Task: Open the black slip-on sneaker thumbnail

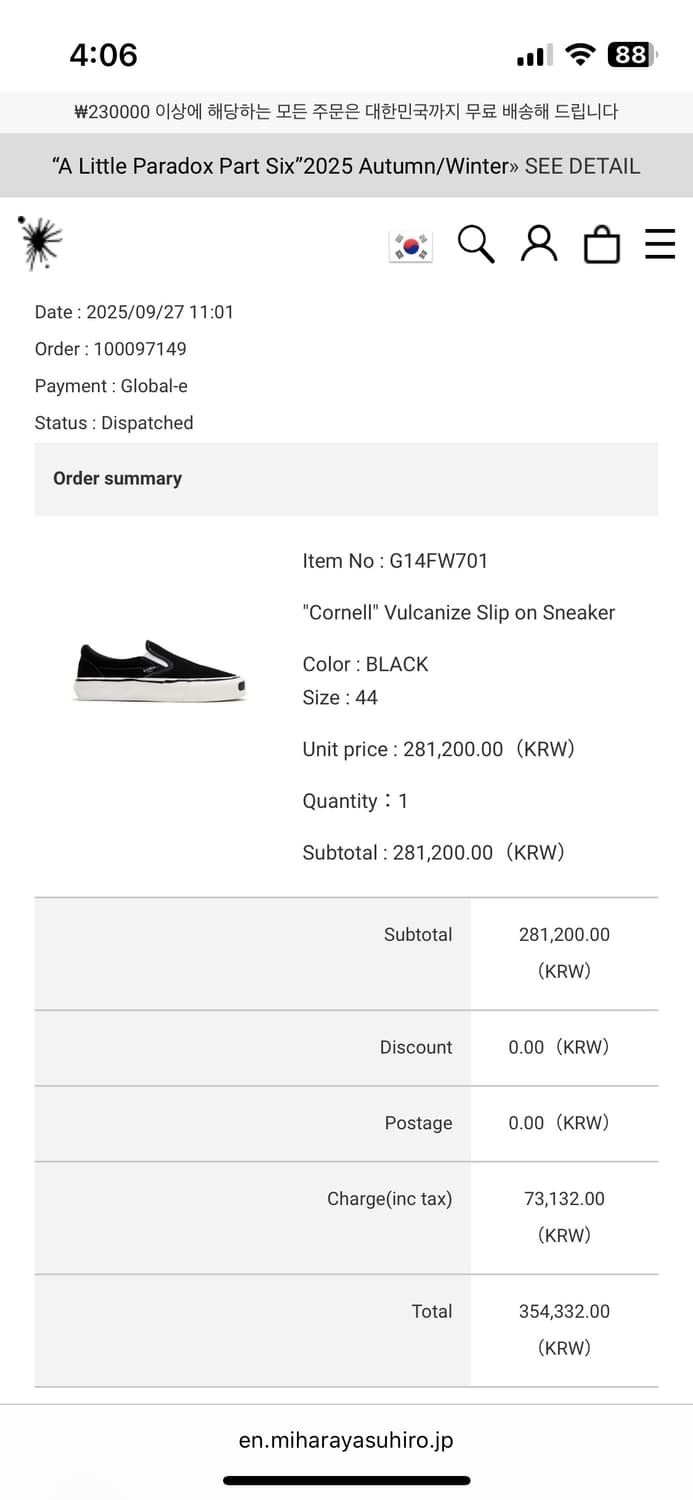Action: [159, 671]
